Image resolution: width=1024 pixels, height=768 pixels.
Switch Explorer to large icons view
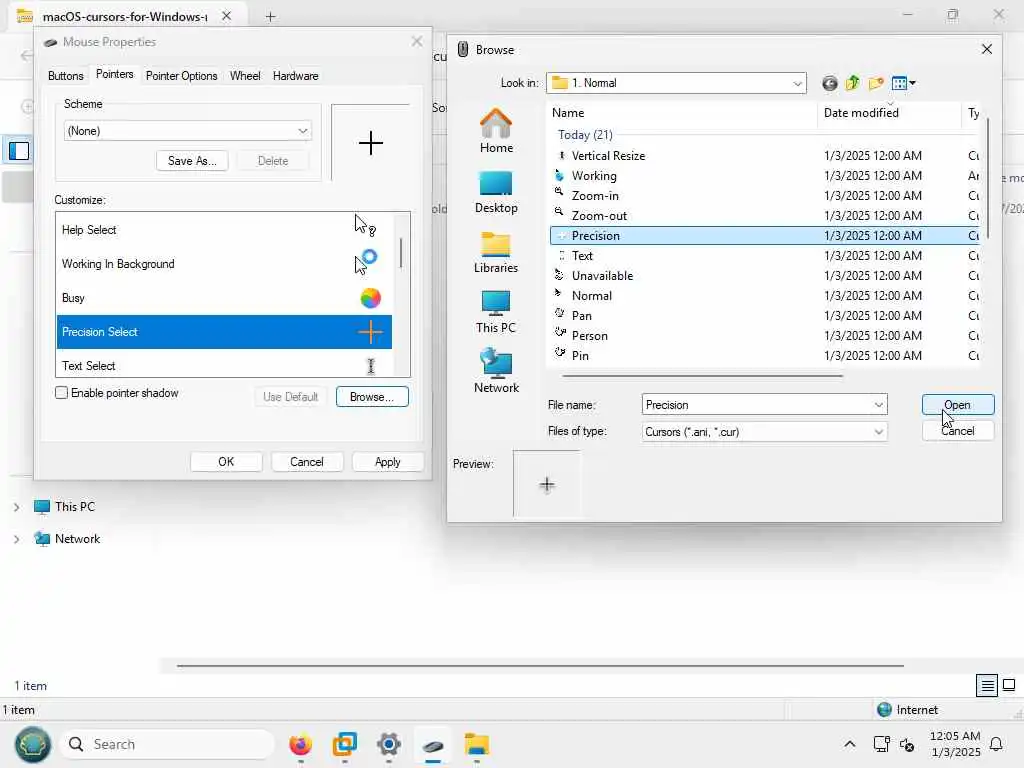click(x=1009, y=685)
